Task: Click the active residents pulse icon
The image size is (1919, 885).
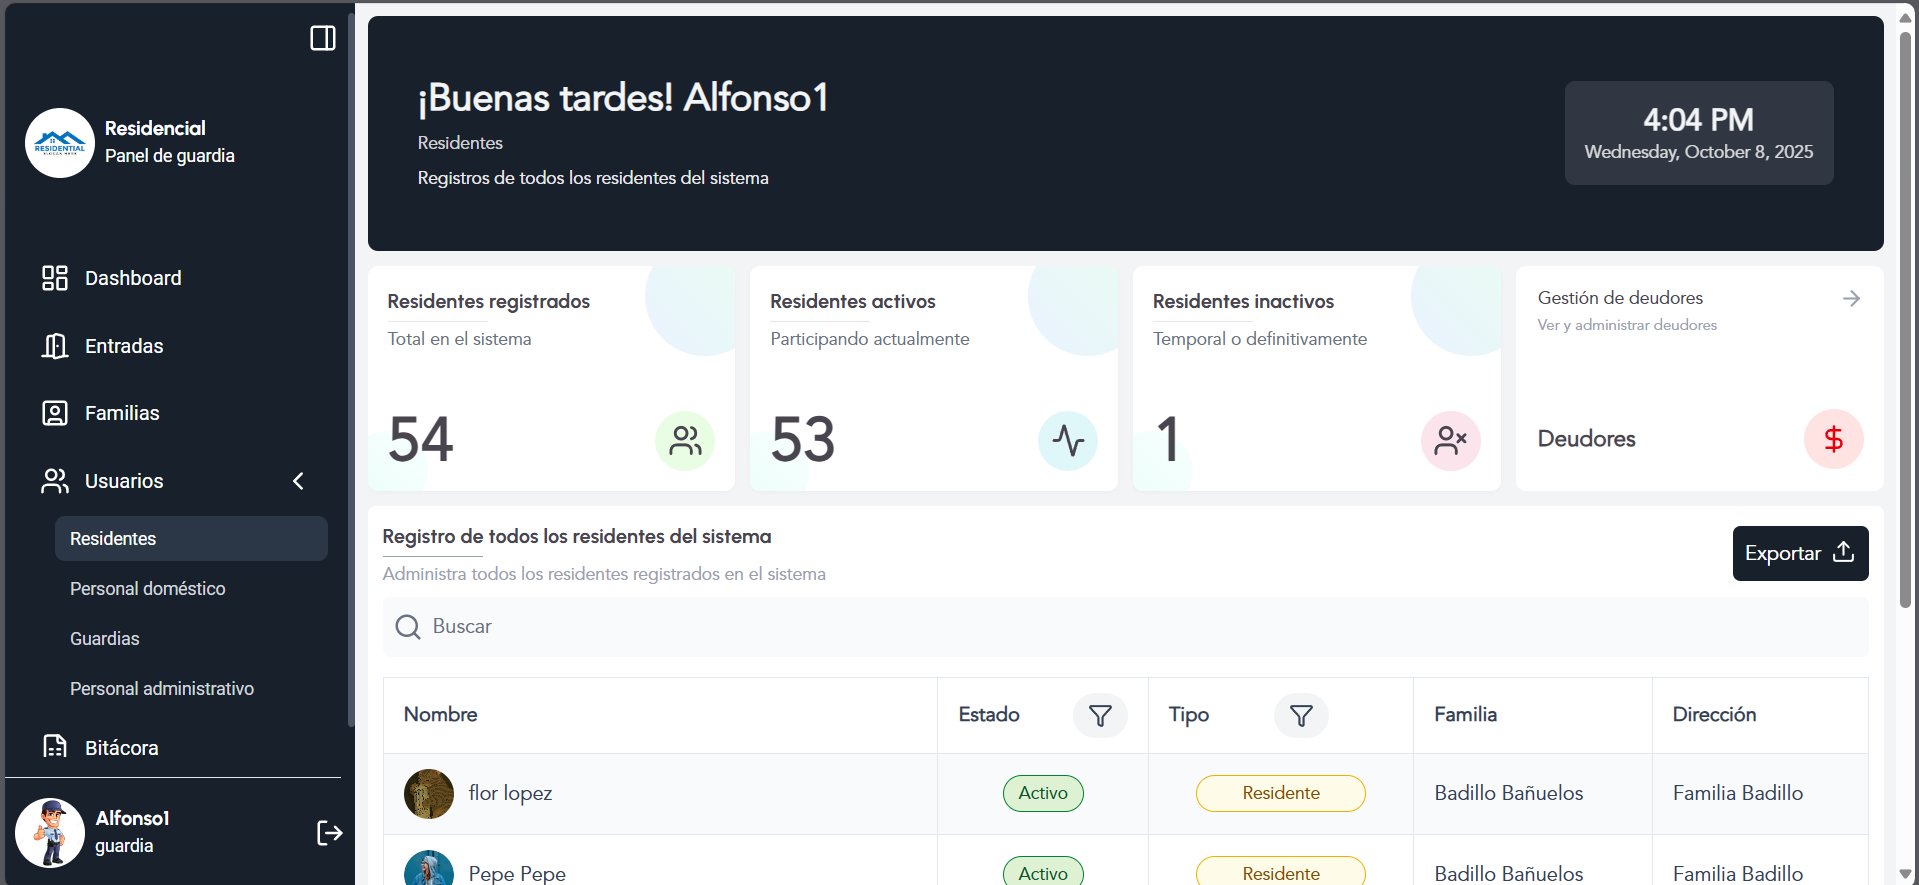Action: 1068,440
